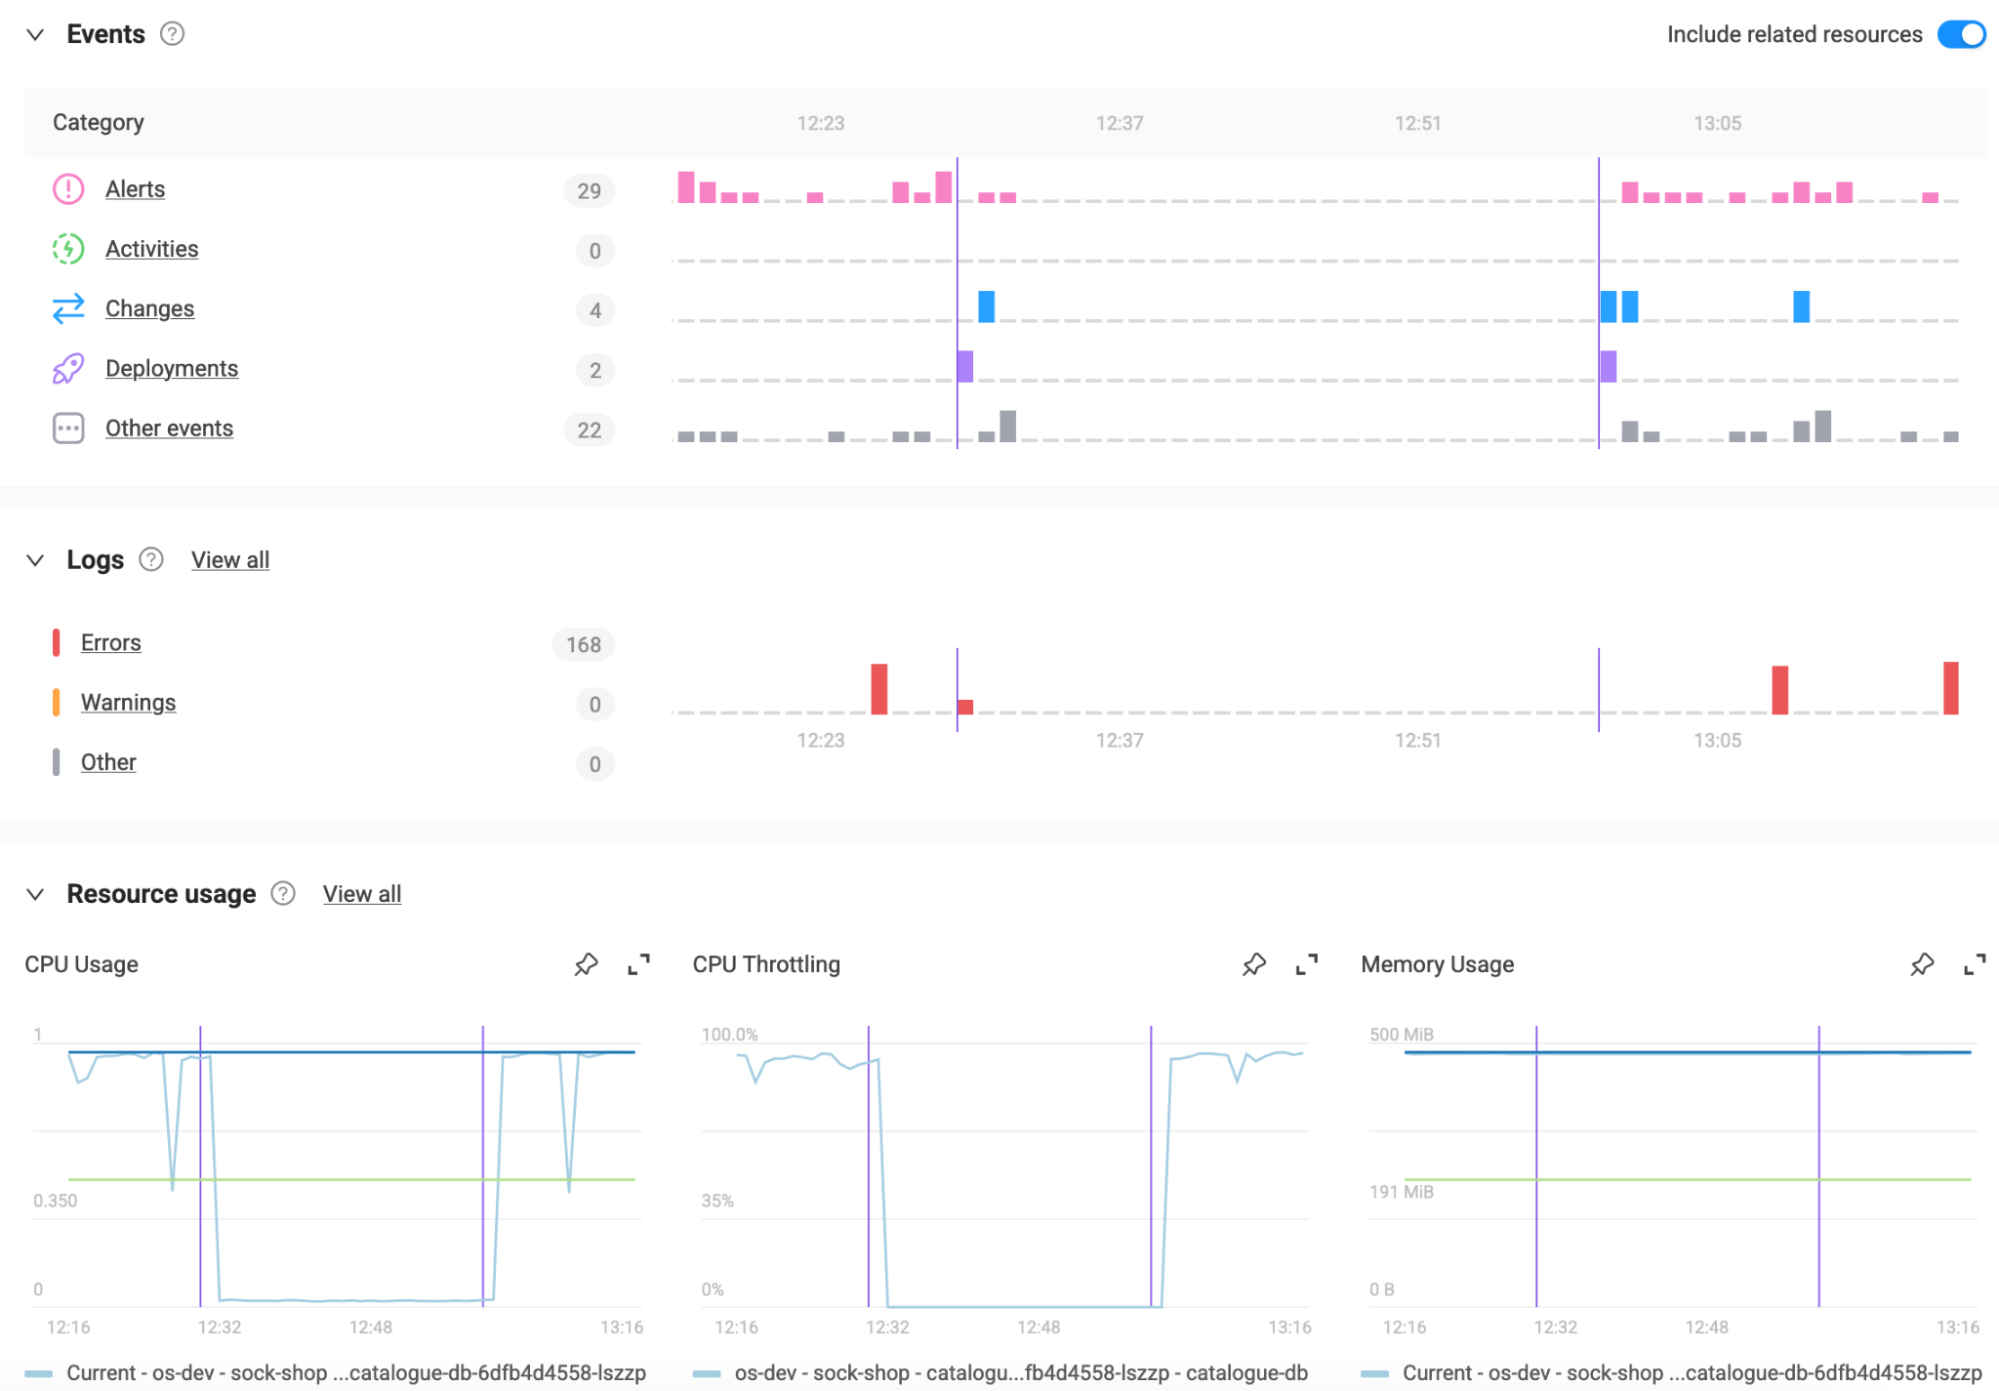Toggle the Memory Usage legend series entry
This screenshot has width=1999, height=1391.
tap(1671, 1373)
